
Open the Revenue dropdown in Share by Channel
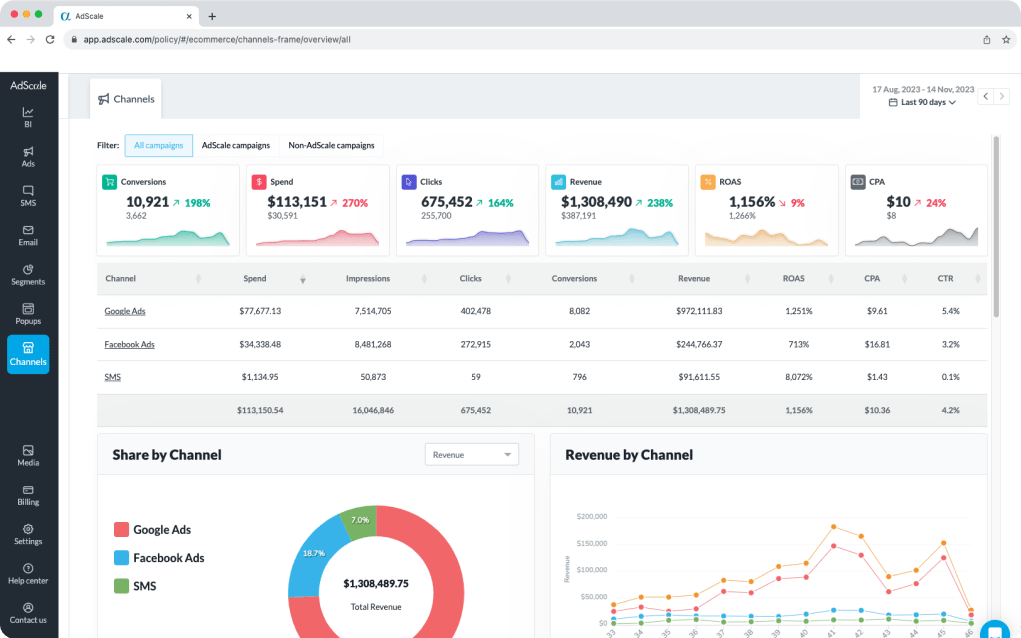[472, 455]
